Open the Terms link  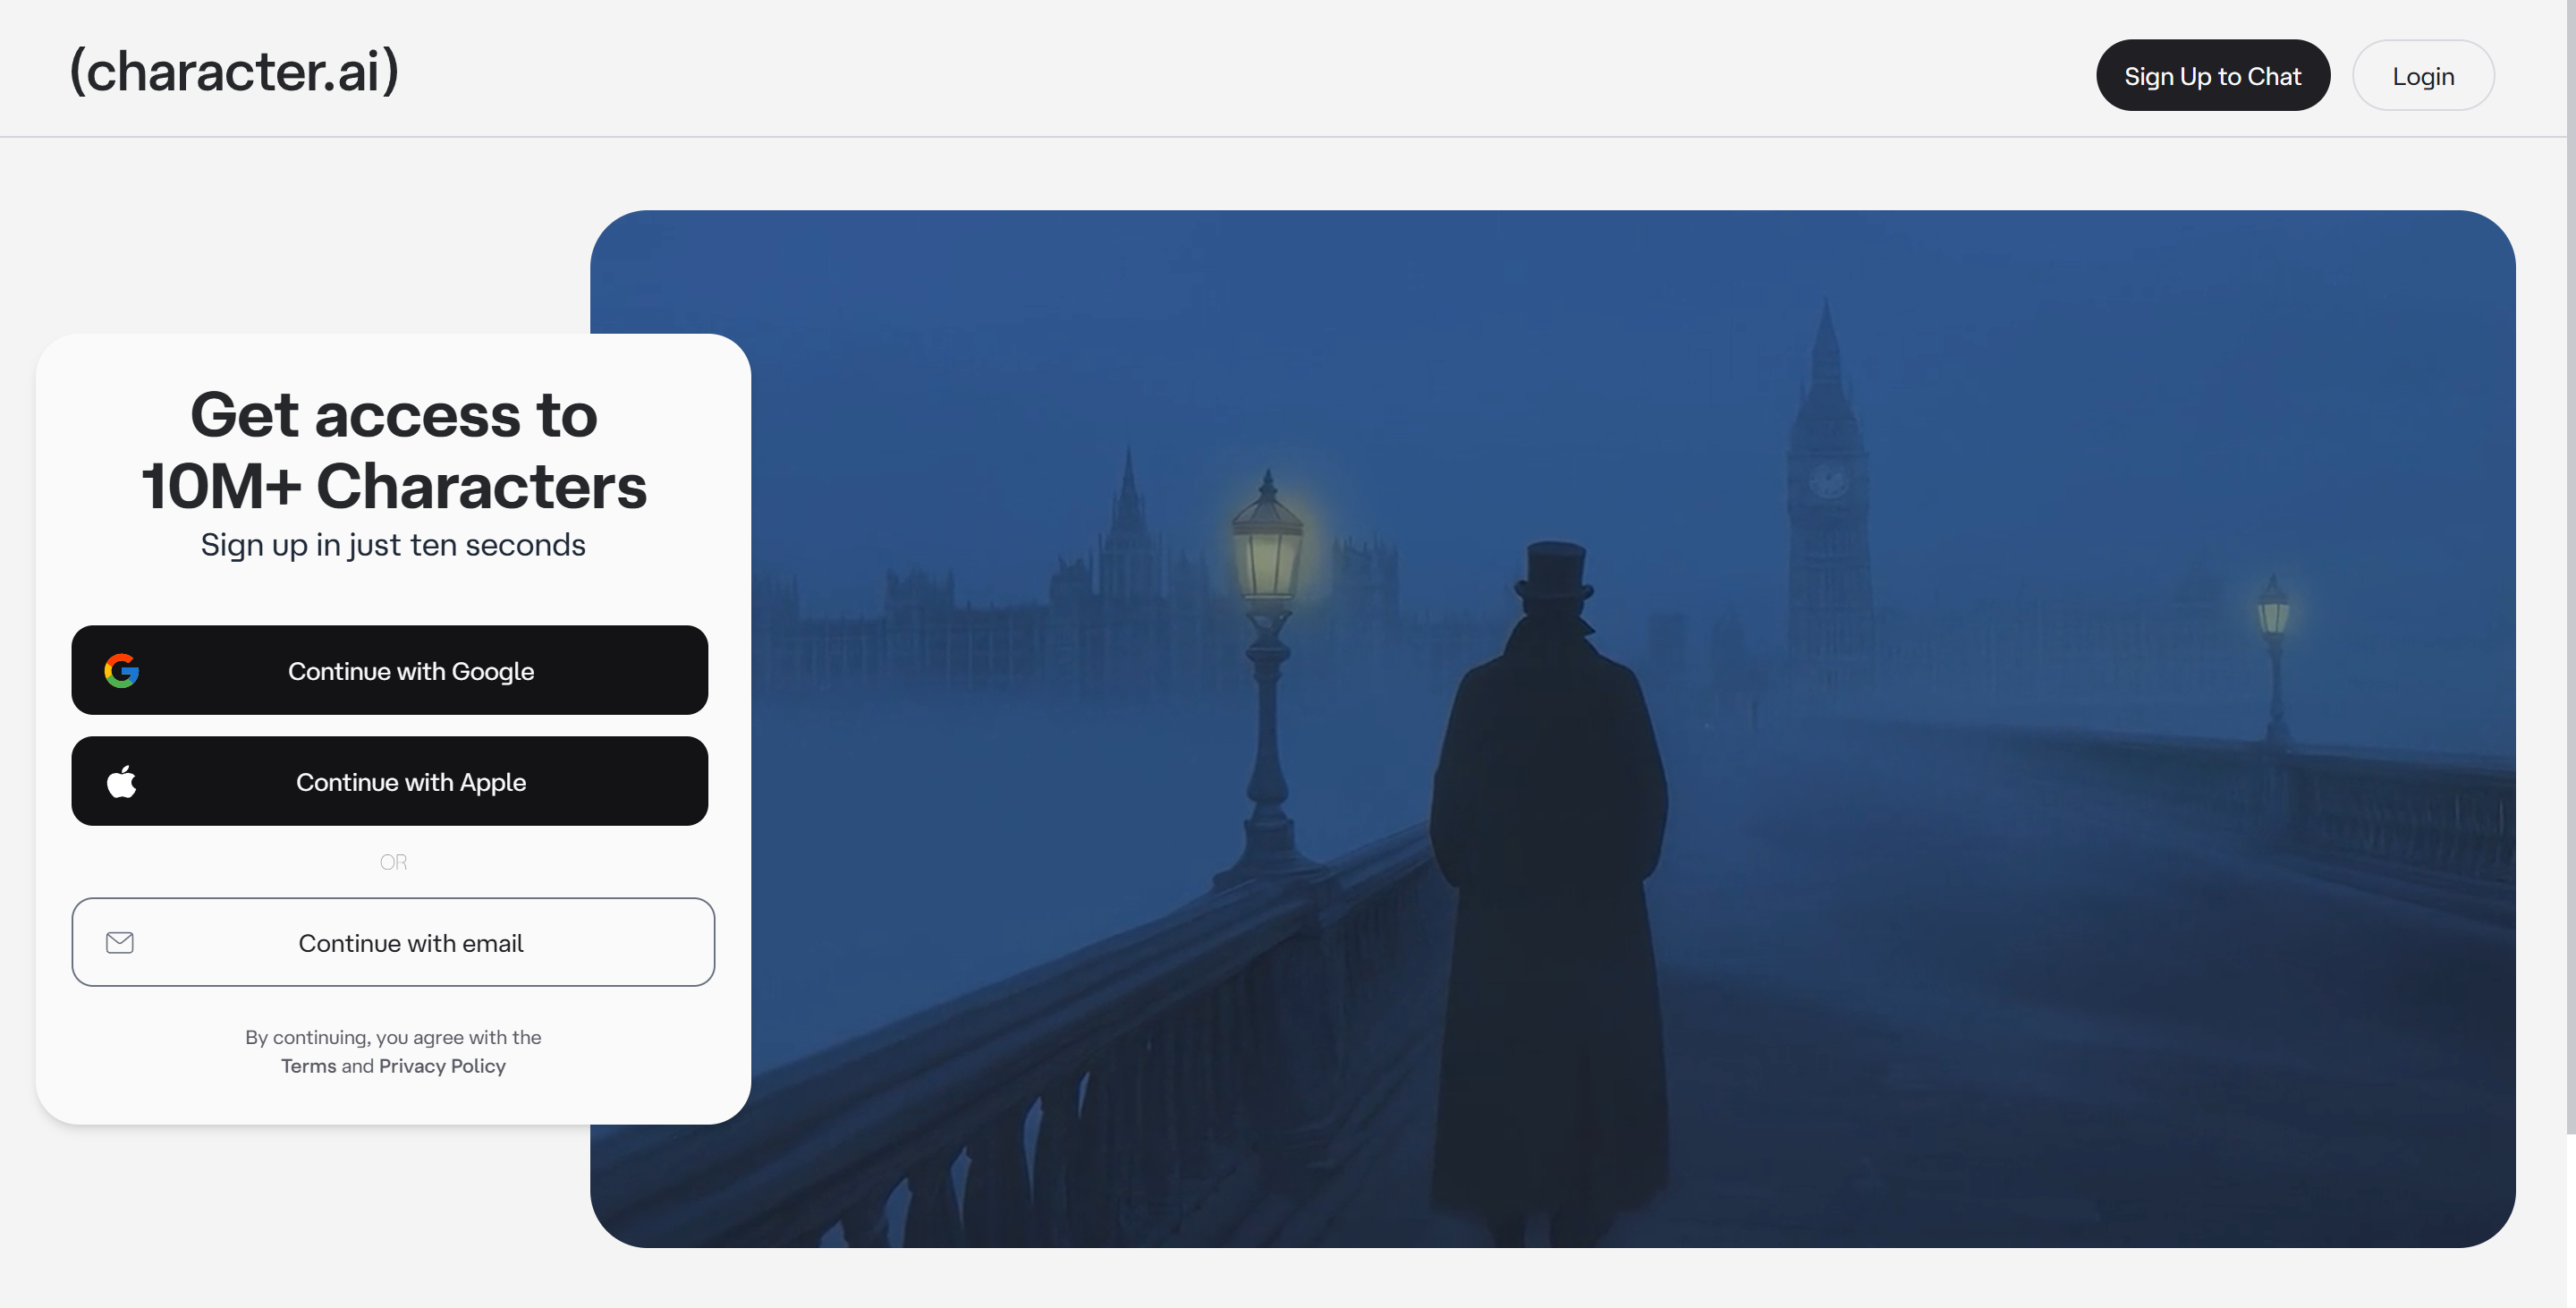coord(308,1066)
